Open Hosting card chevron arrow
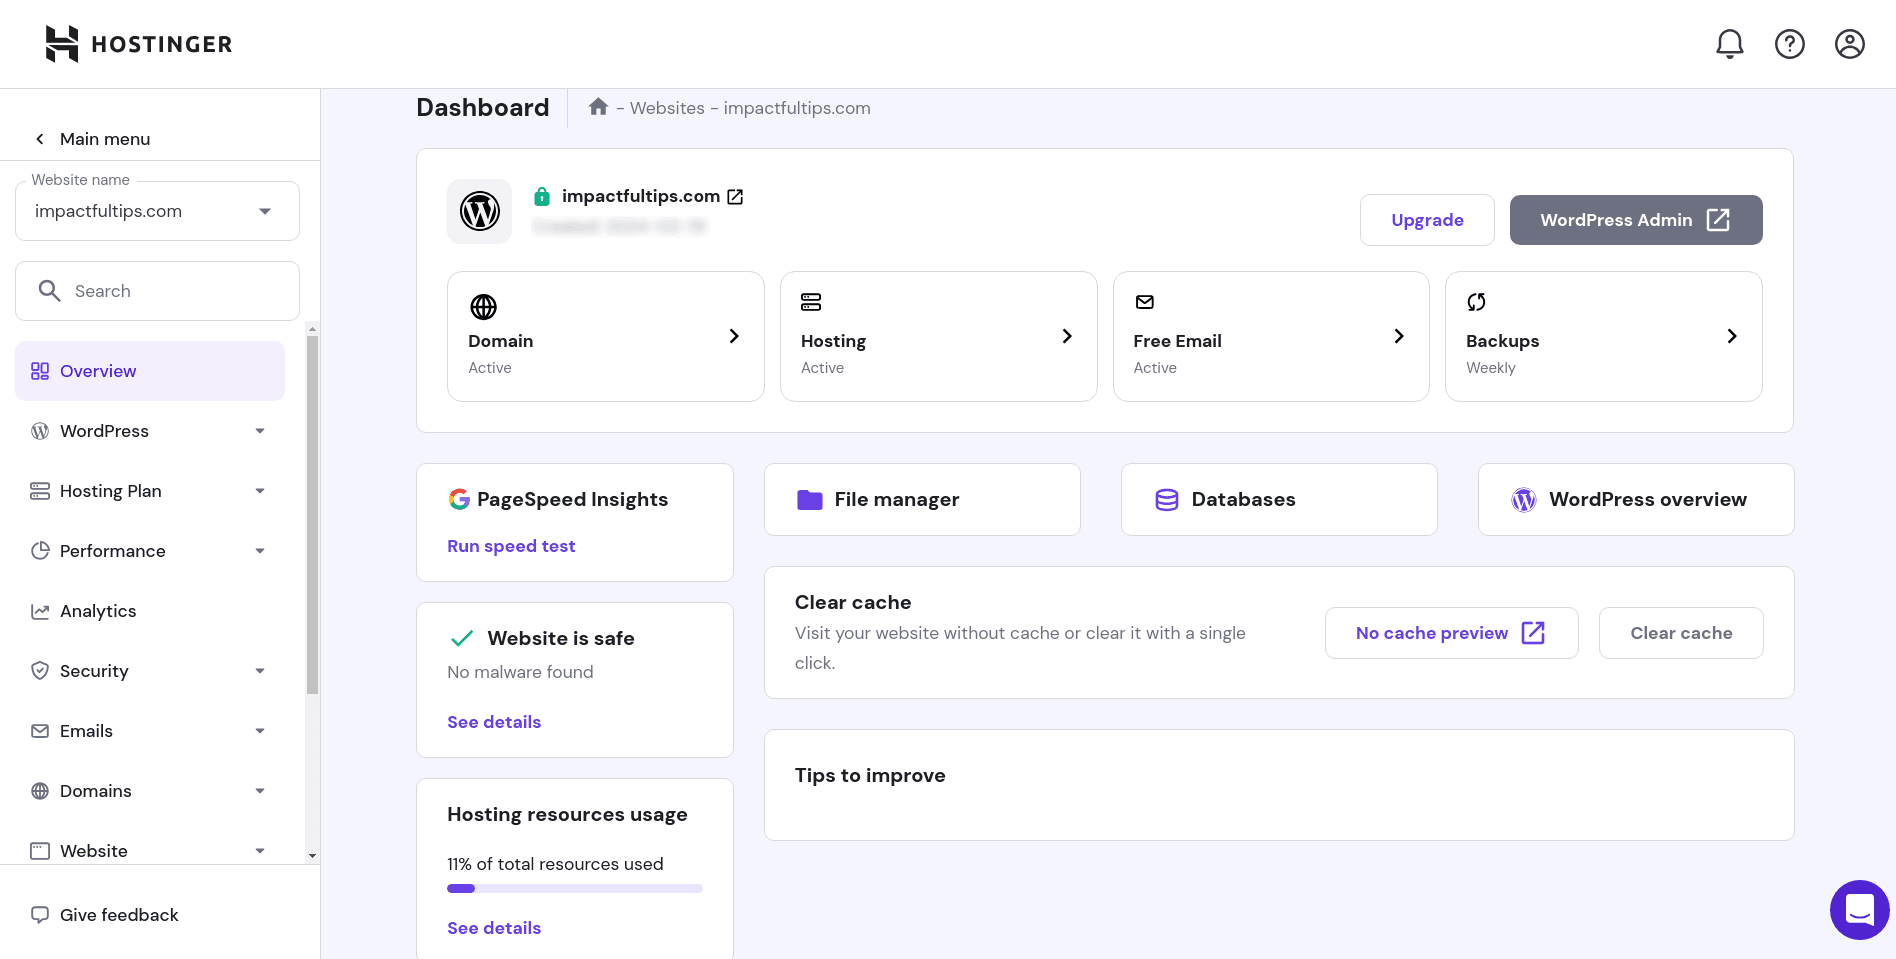The image size is (1896, 959). point(1067,336)
